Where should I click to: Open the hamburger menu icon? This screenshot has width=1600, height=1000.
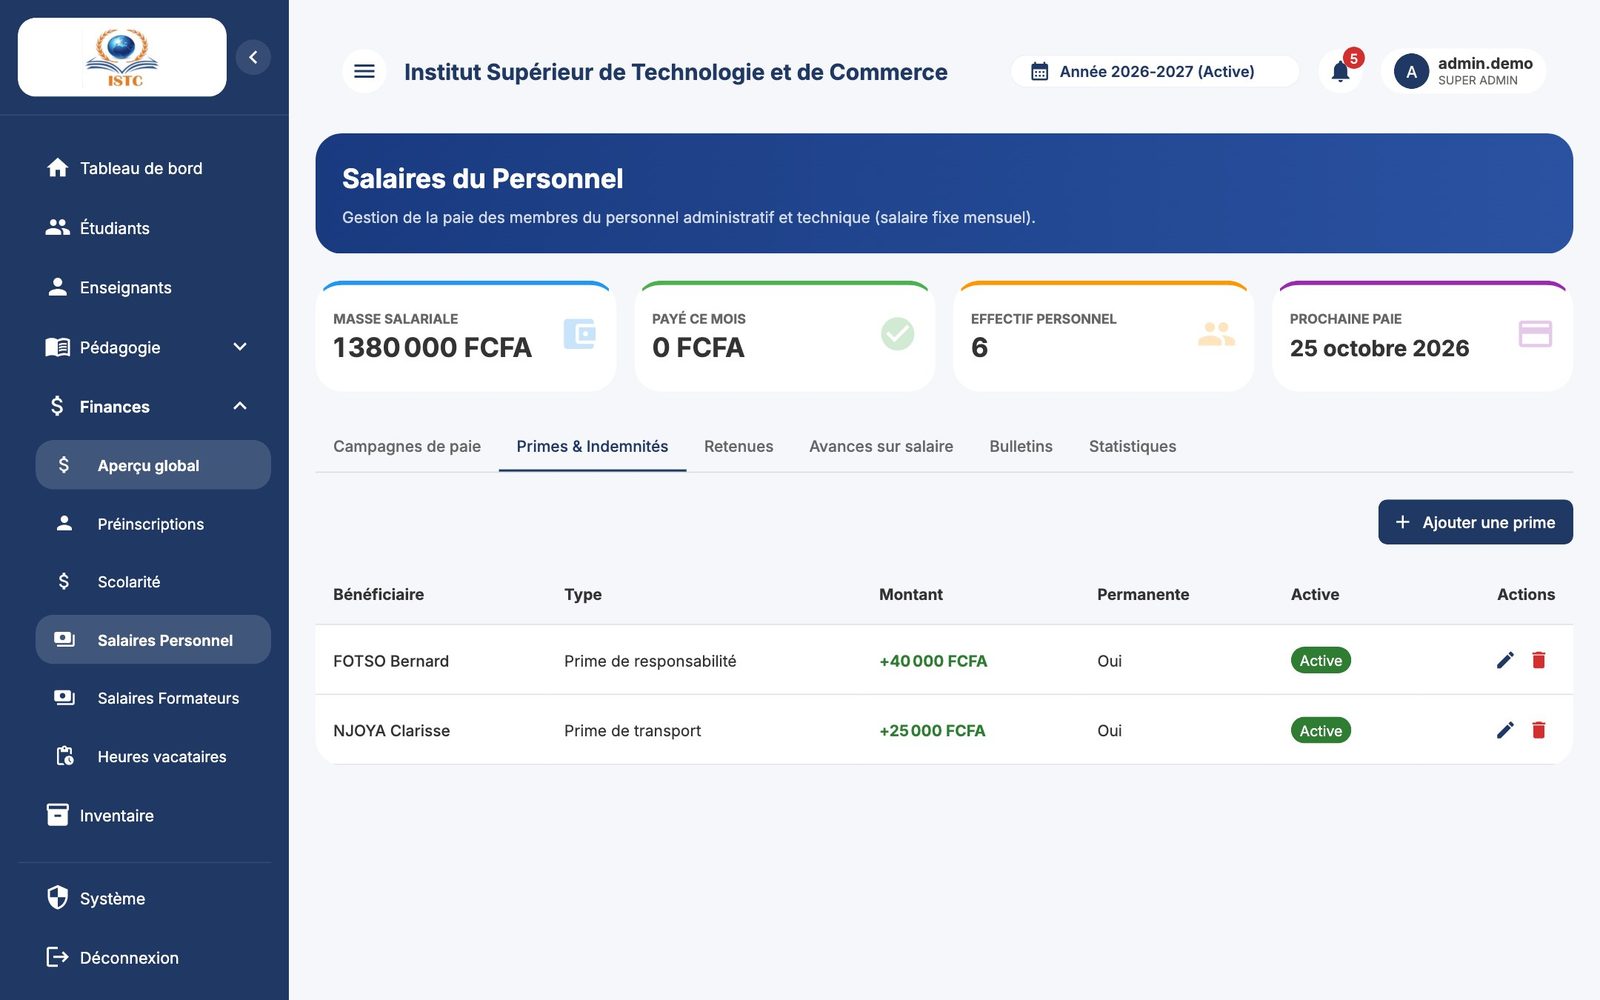click(x=364, y=71)
